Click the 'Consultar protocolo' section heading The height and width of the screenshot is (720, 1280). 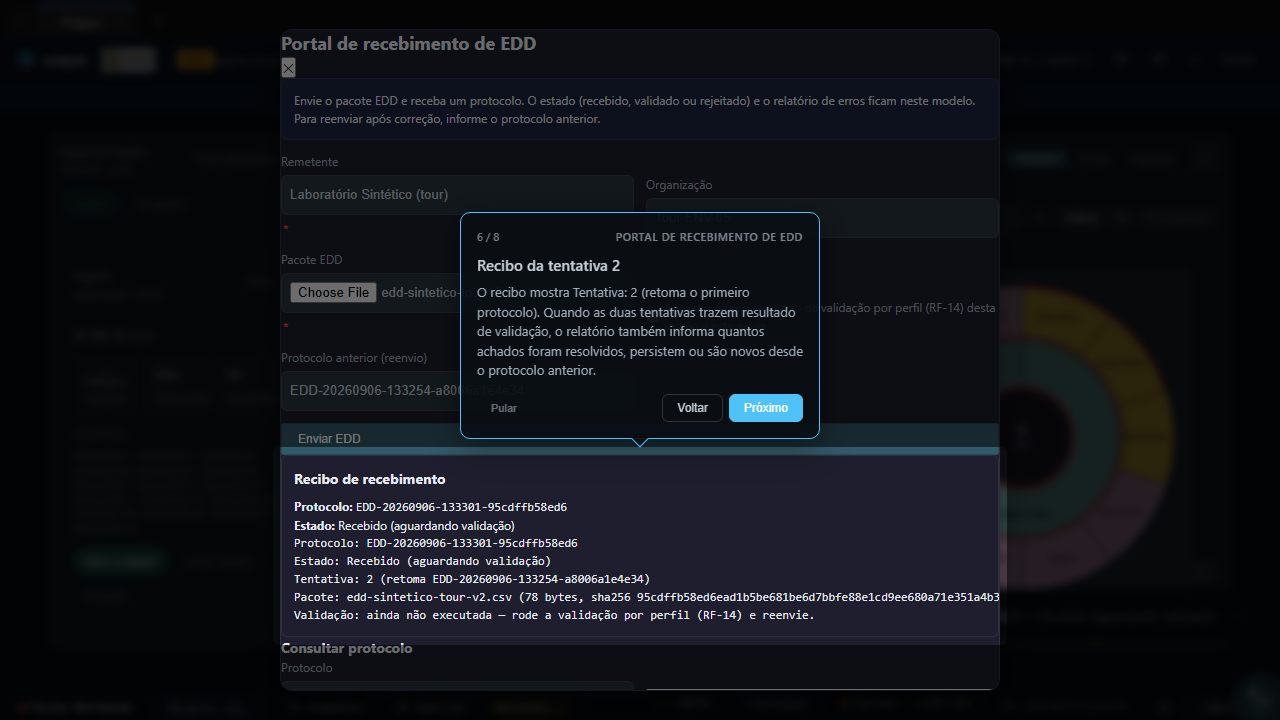point(347,648)
